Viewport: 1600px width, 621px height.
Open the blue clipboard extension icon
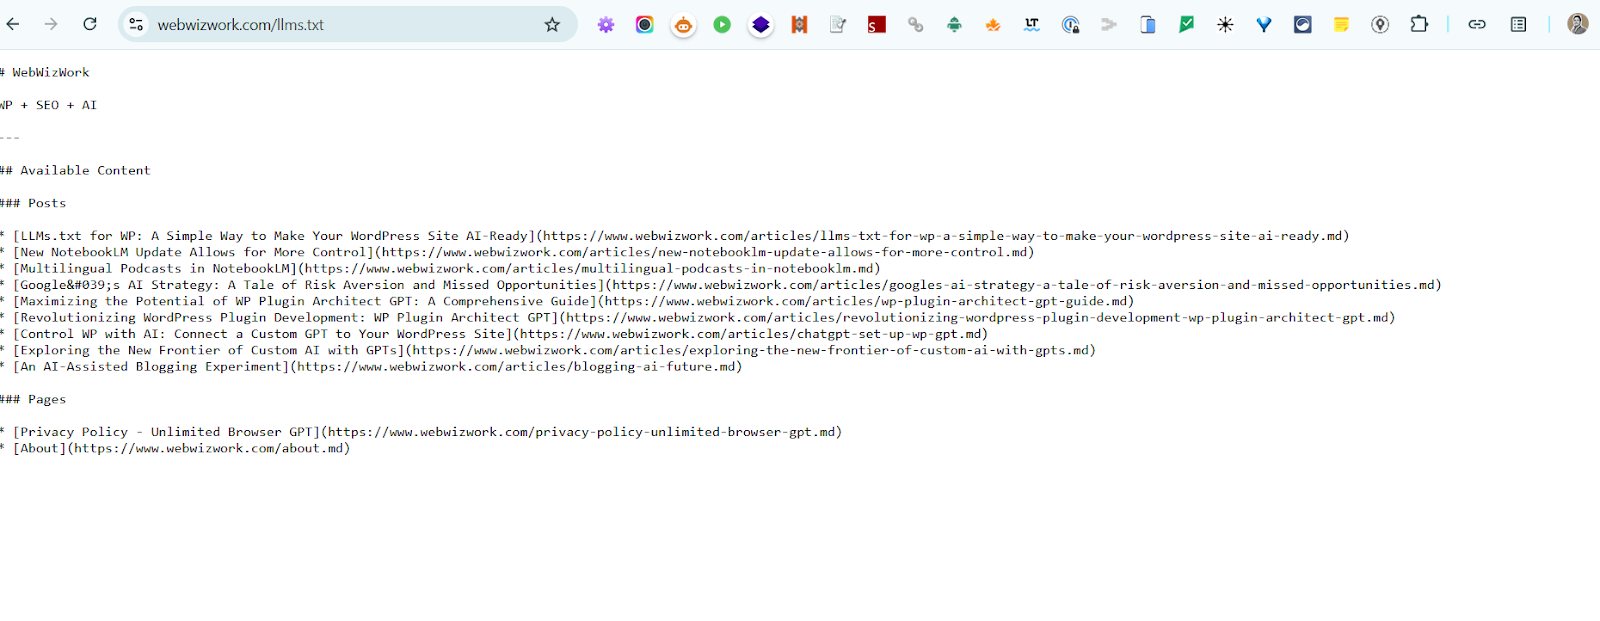(x=1148, y=25)
